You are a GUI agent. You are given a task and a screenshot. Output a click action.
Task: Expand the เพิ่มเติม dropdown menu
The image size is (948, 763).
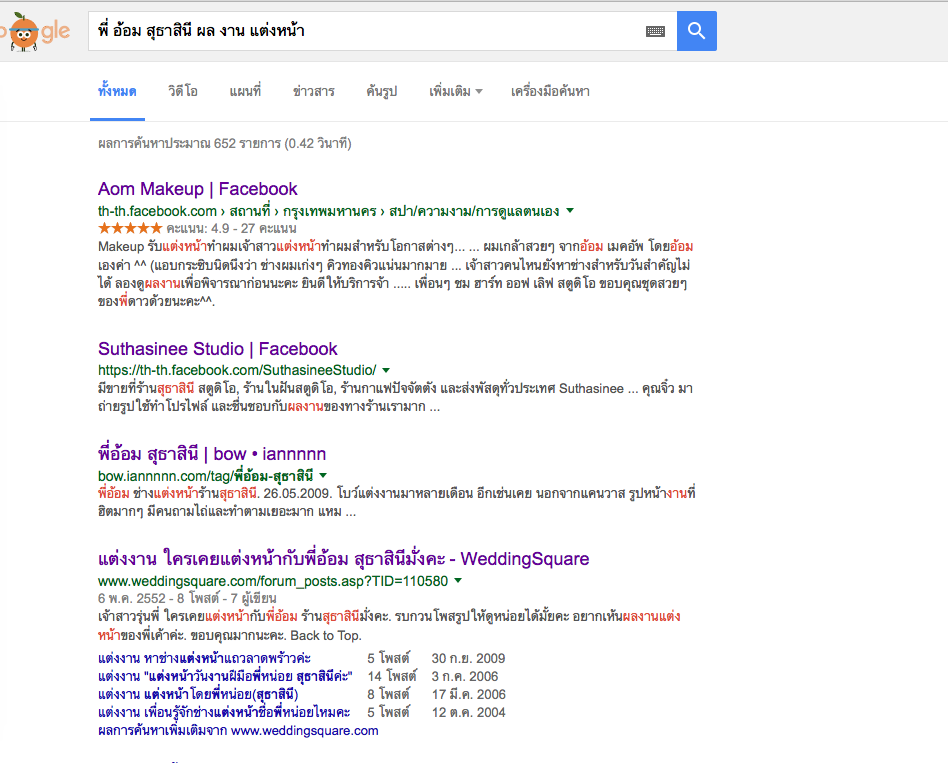[x=455, y=91]
